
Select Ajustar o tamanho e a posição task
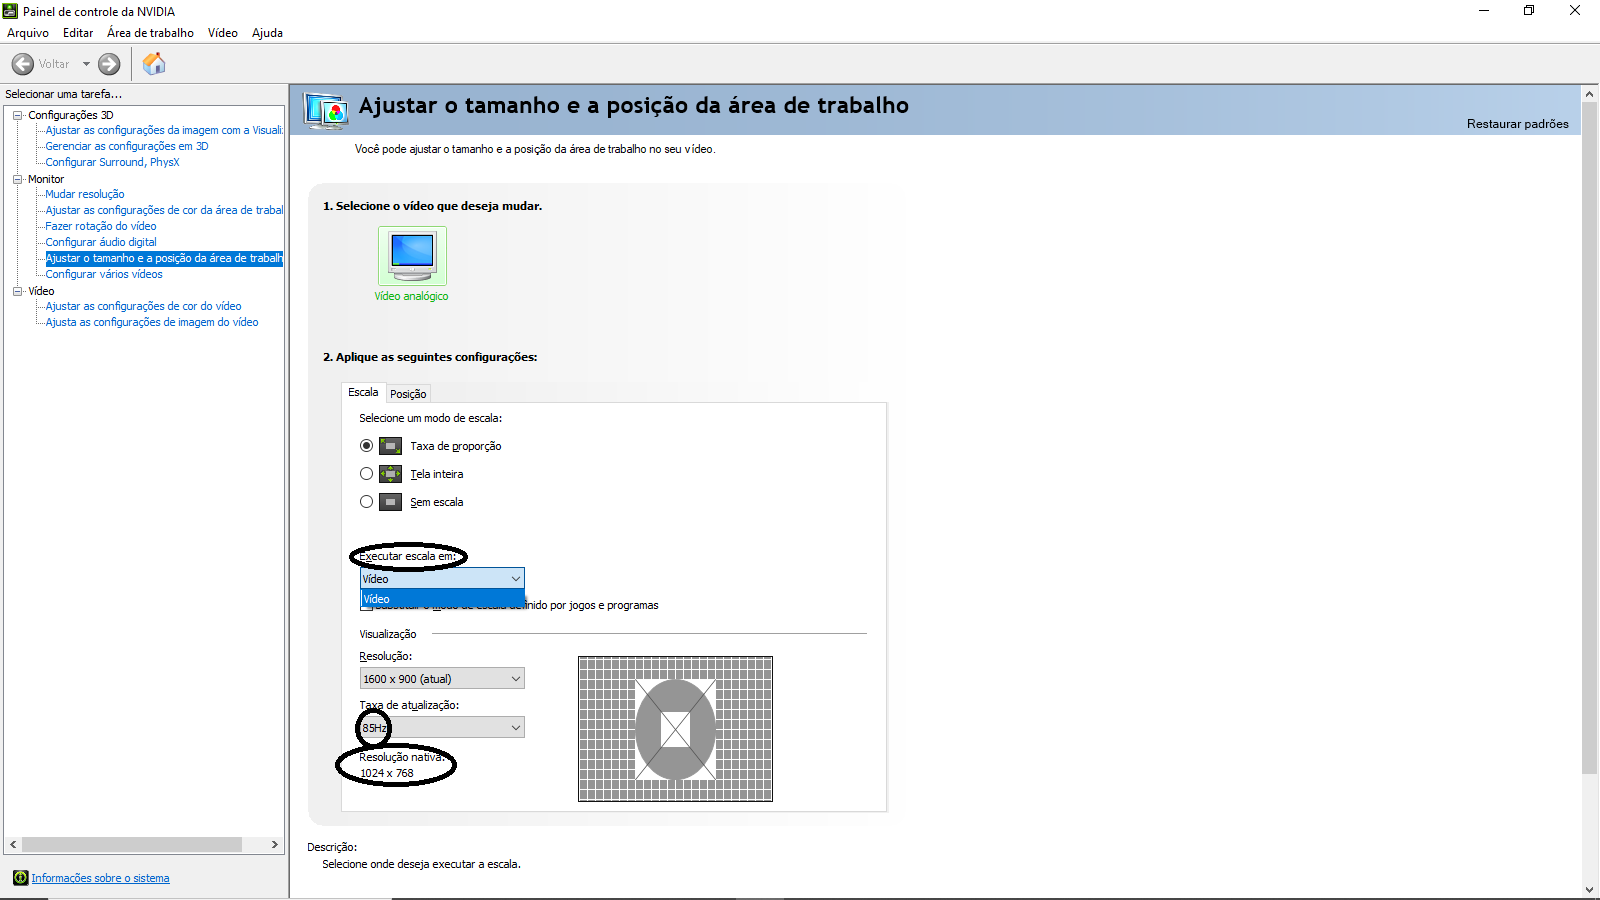click(x=164, y=258)
